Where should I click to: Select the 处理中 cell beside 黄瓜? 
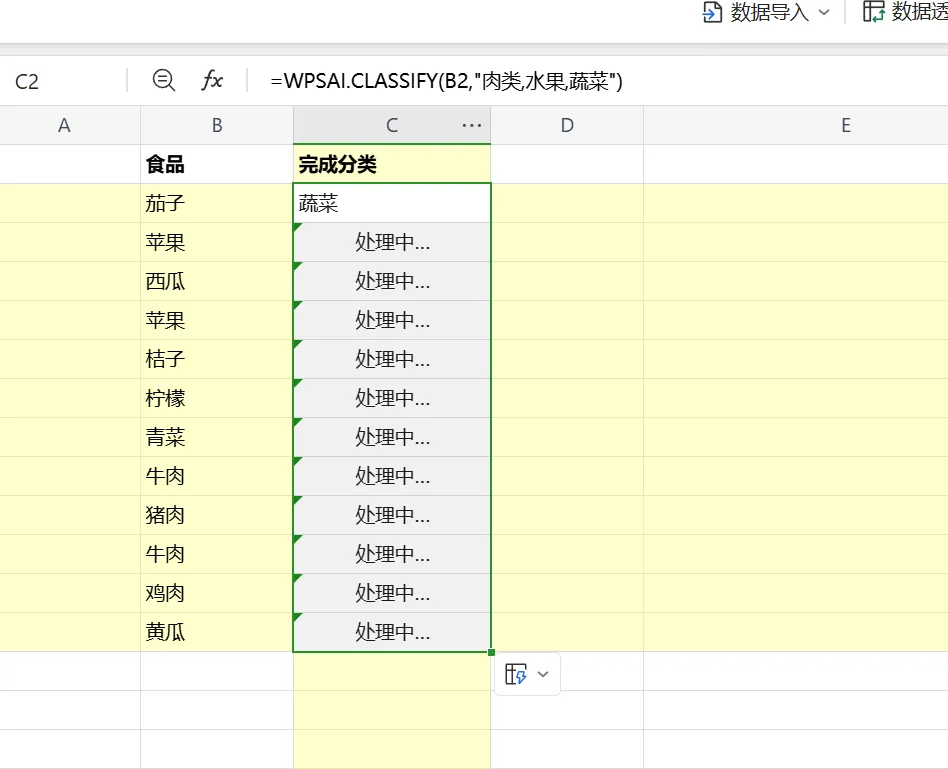tap(392, 632)
